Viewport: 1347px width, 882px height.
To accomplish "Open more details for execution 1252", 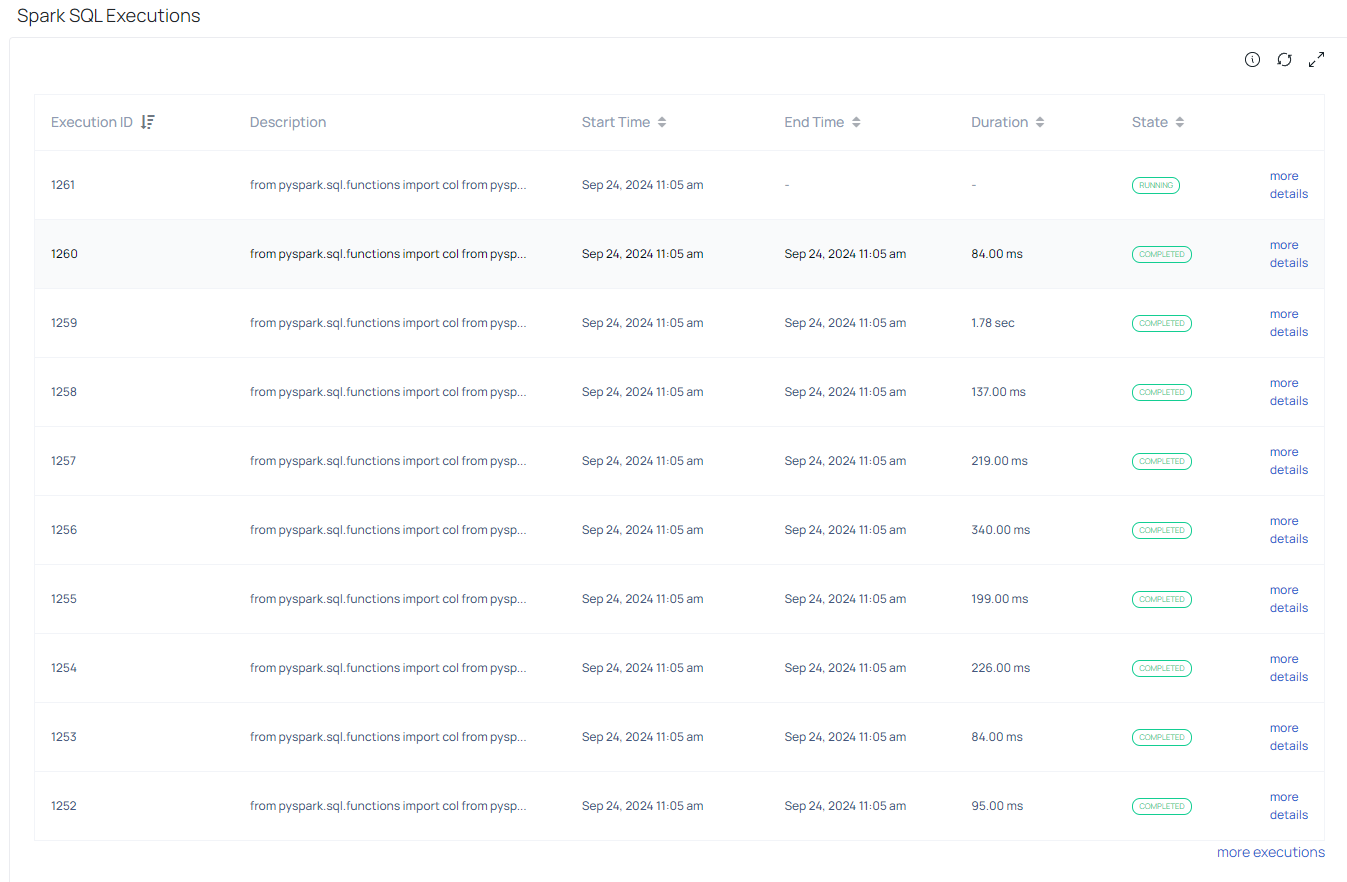I will (1288, 806).
